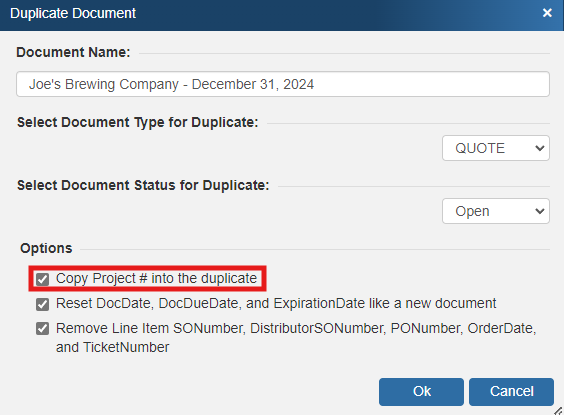Open the document status dropdown showing Open
This screenshot has width=564, height=415.
496,211
